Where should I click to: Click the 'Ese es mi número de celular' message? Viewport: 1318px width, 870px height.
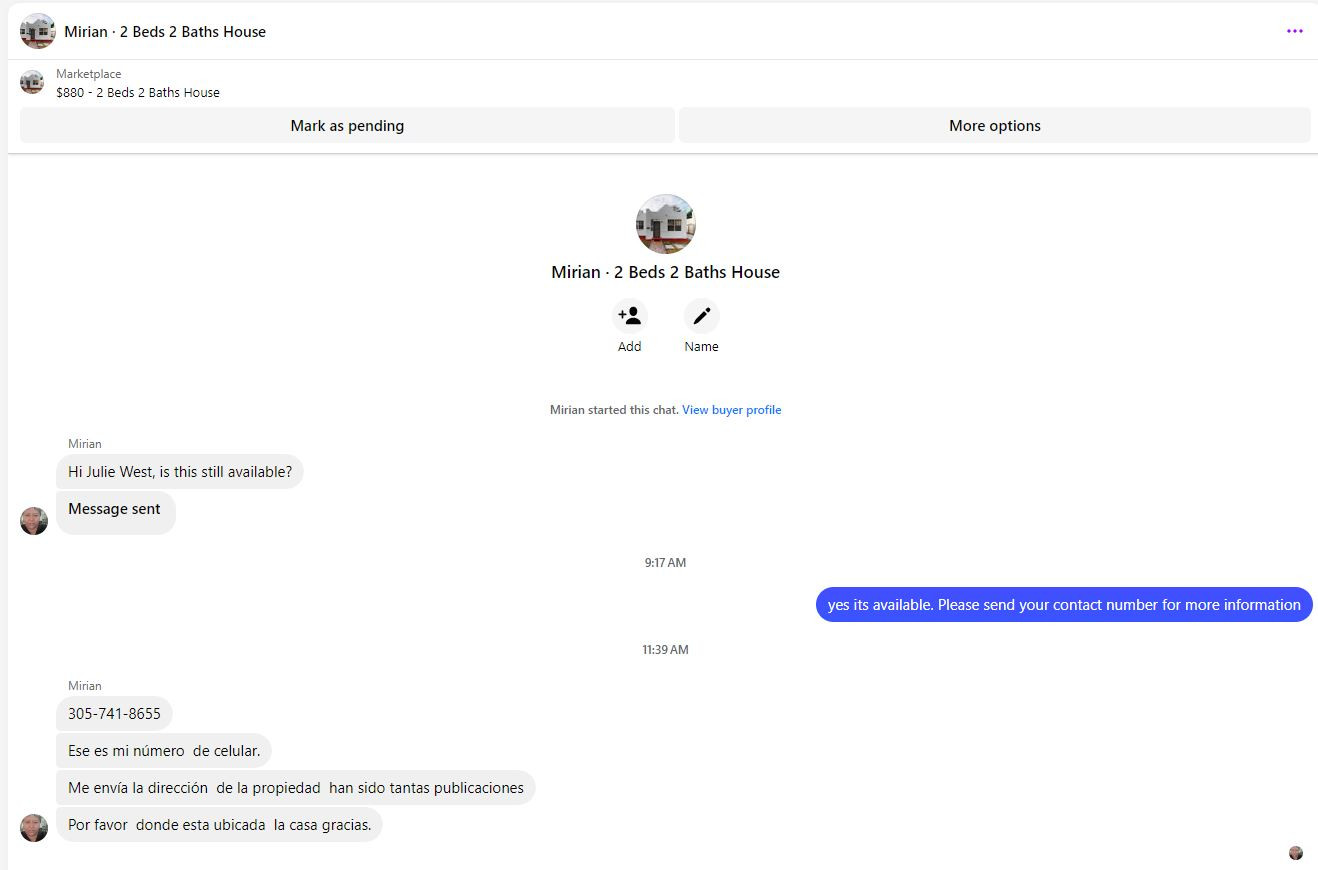[164, 751]
